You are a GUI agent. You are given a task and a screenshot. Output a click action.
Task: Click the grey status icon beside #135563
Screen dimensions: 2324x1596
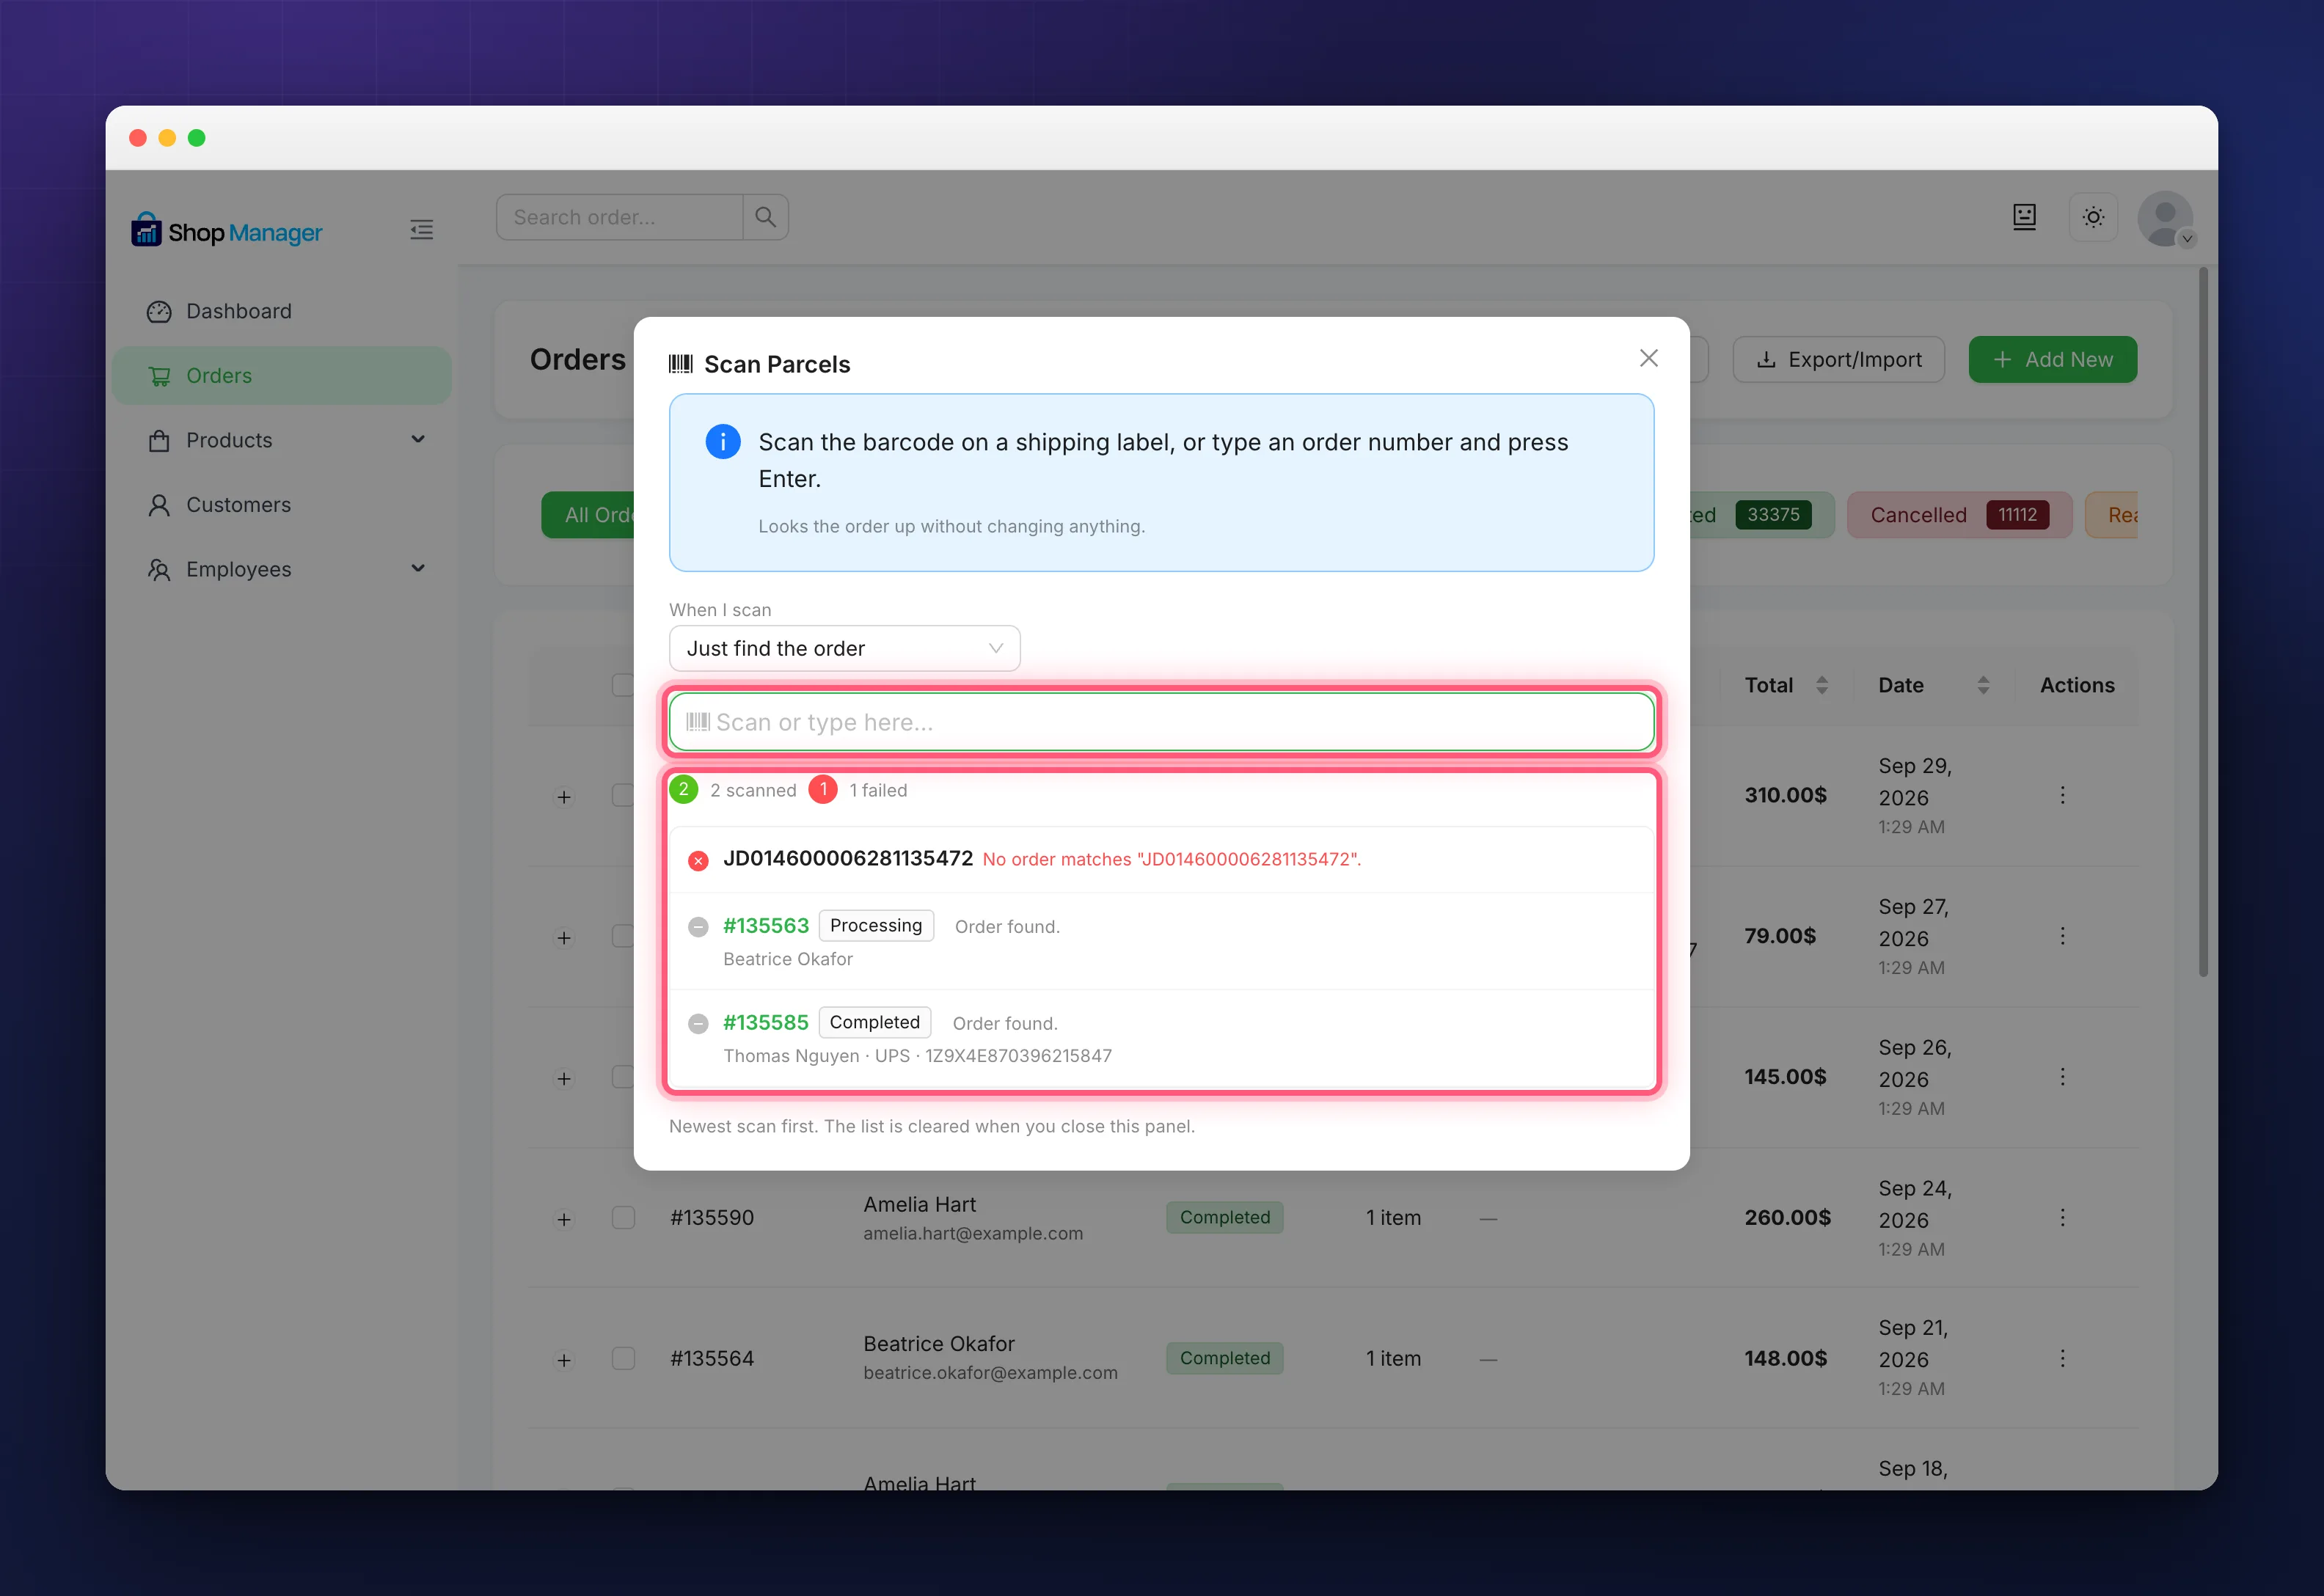point(698,927)
